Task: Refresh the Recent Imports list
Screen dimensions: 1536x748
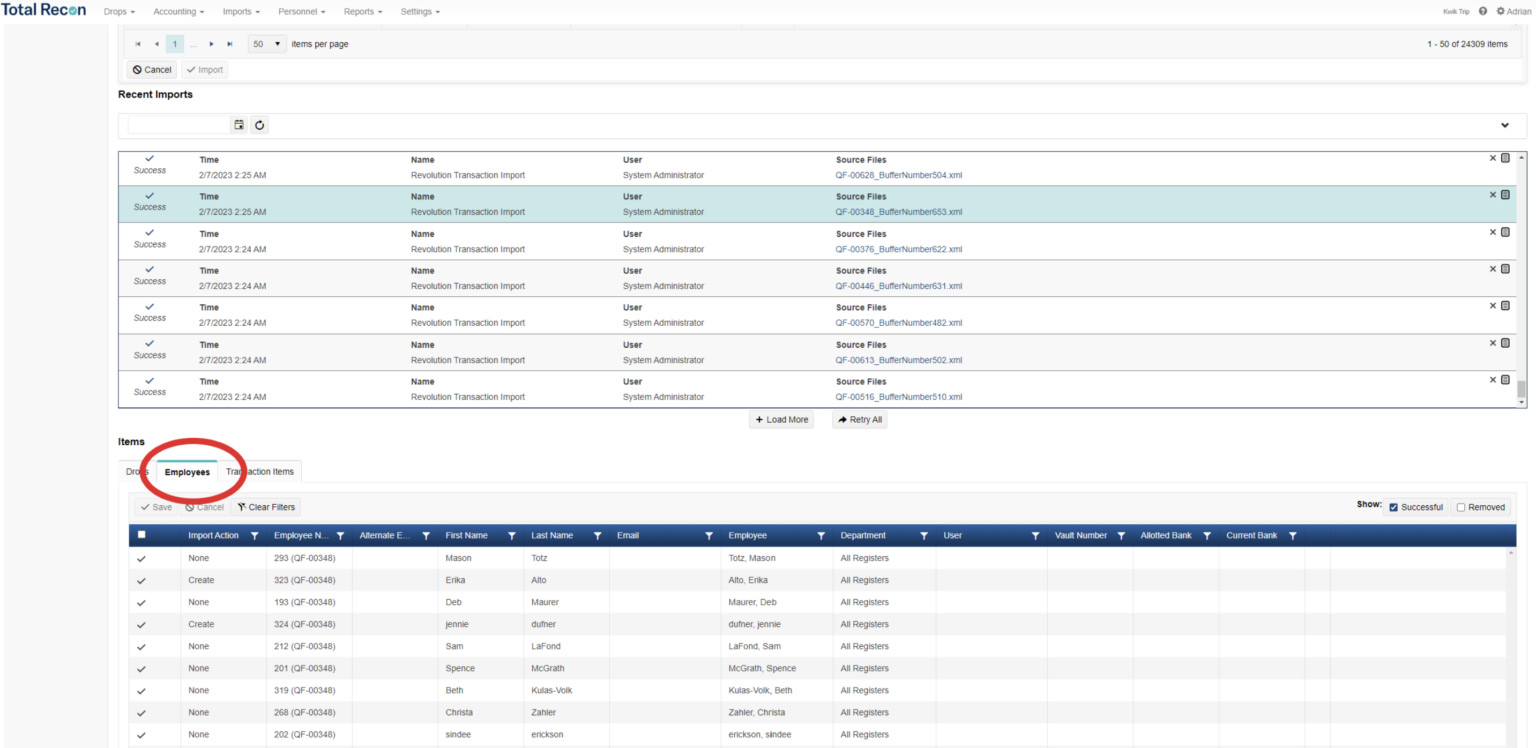Action: tap(260, 125)
